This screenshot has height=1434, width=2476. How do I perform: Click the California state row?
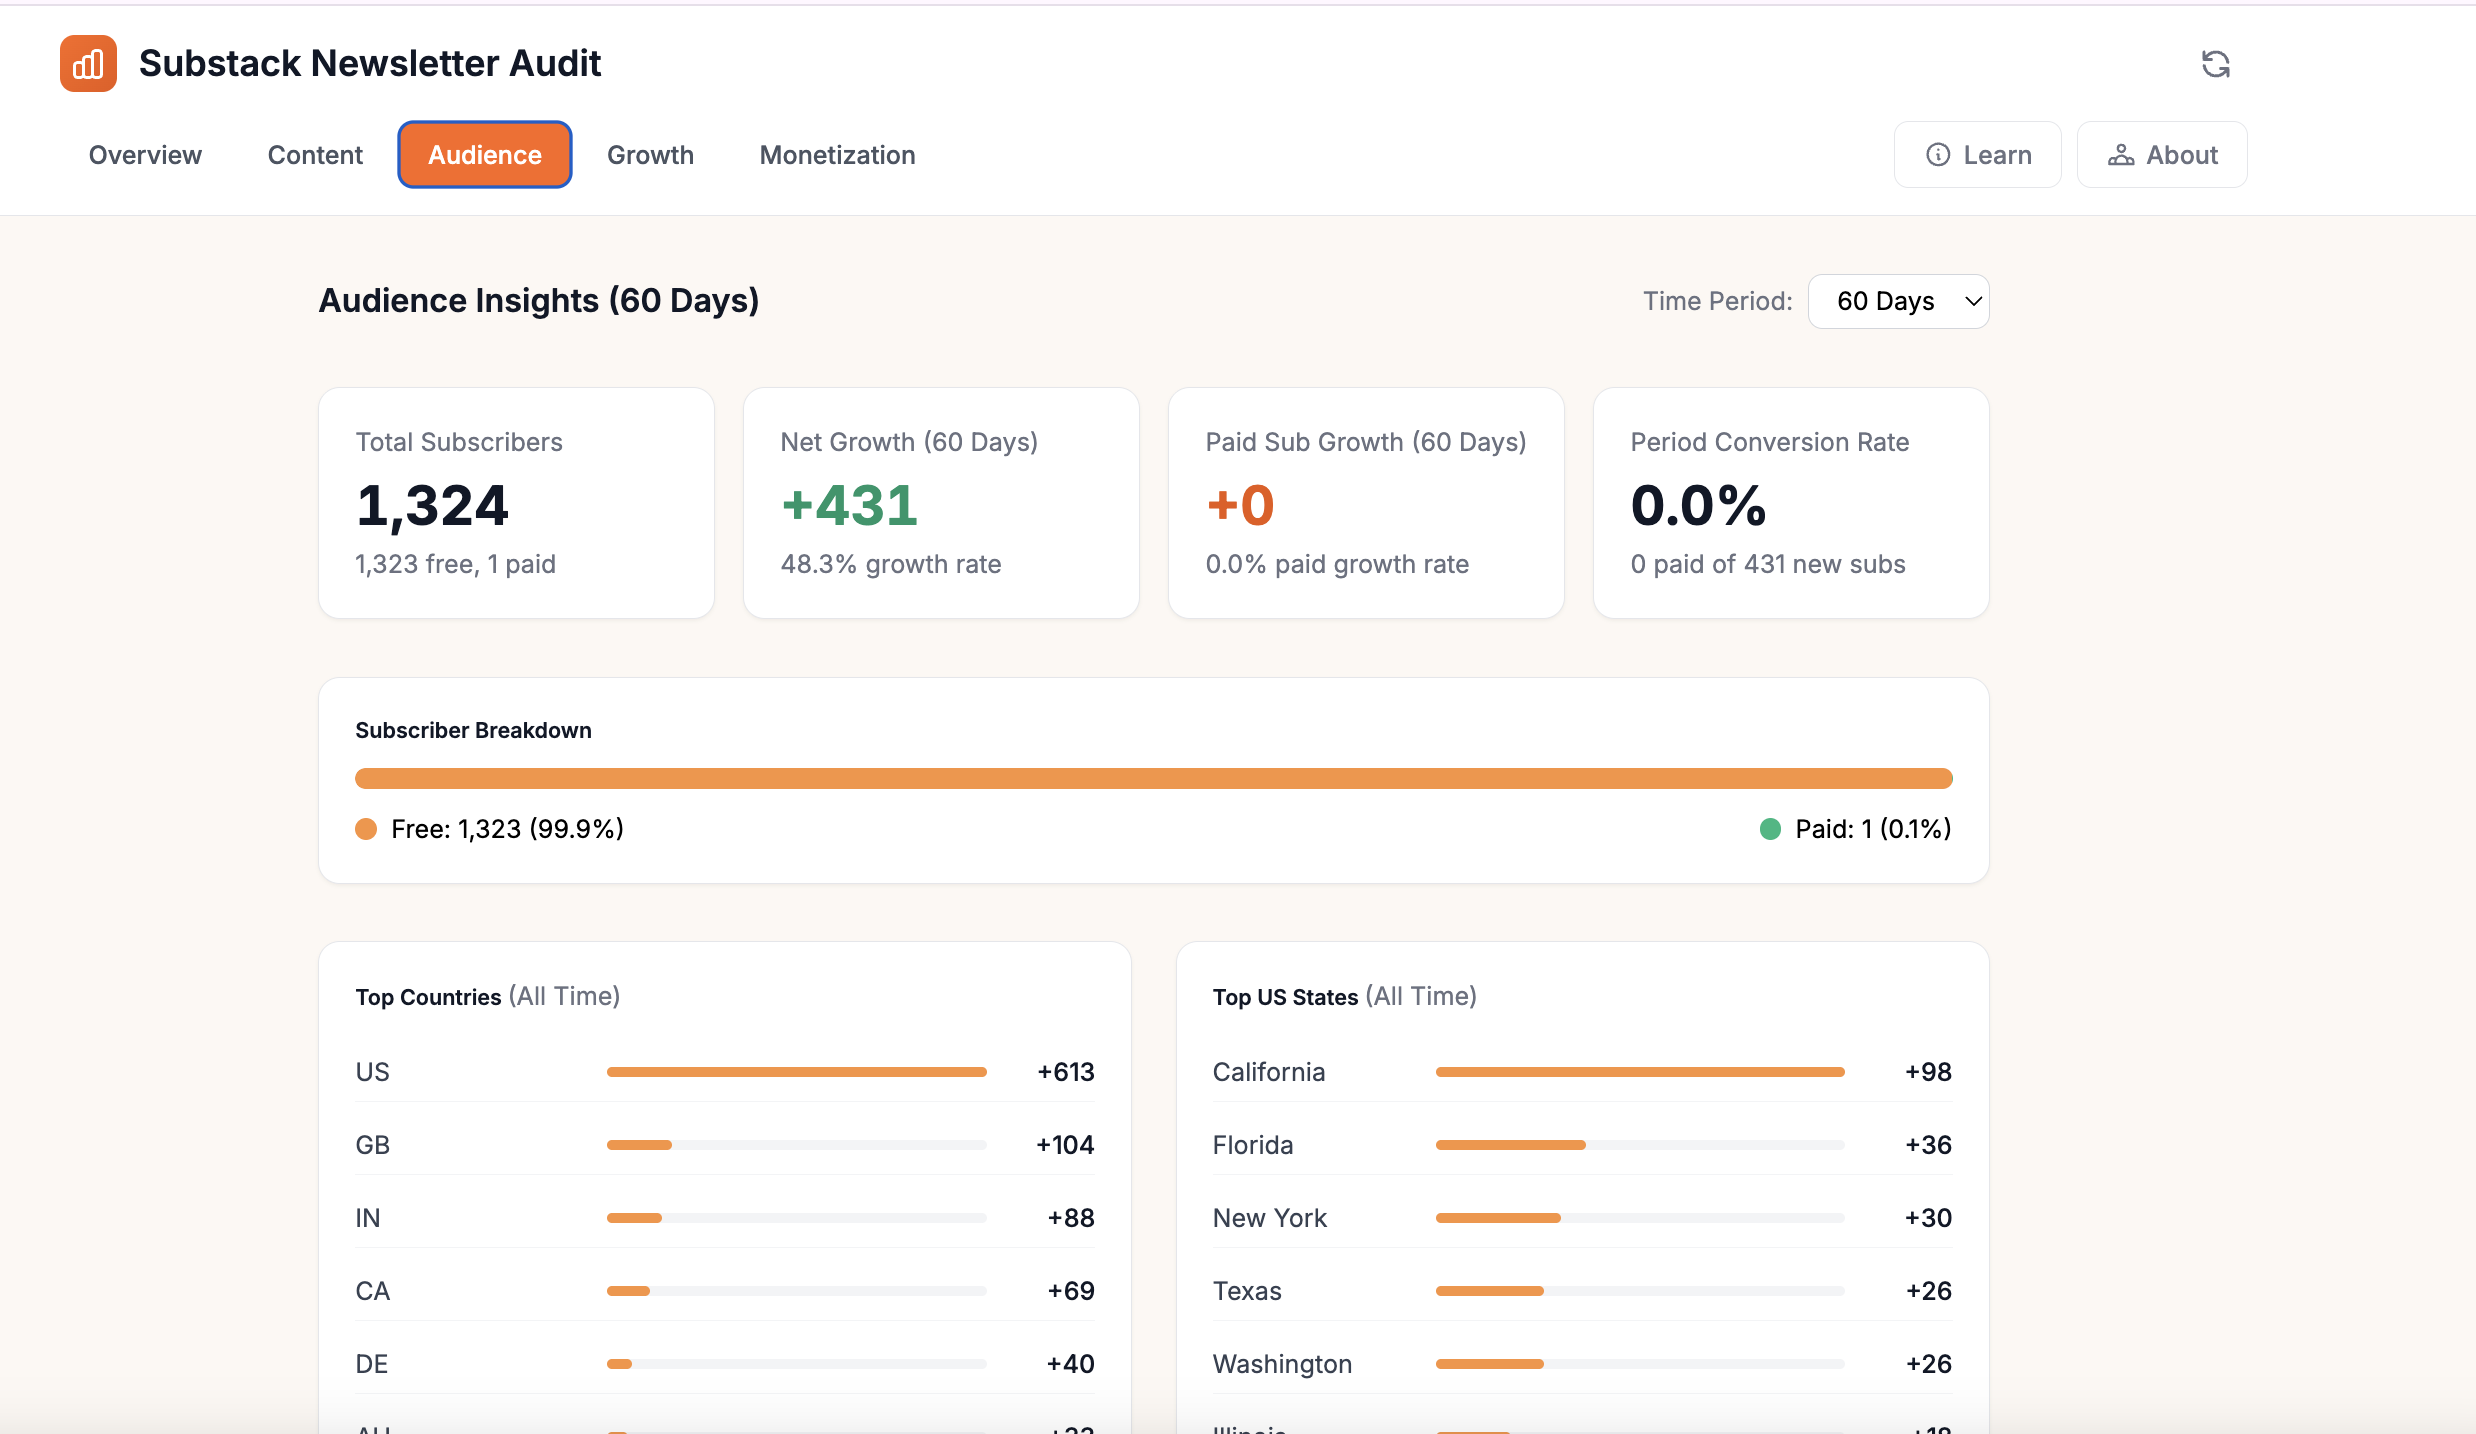tap(1581, 1072)
